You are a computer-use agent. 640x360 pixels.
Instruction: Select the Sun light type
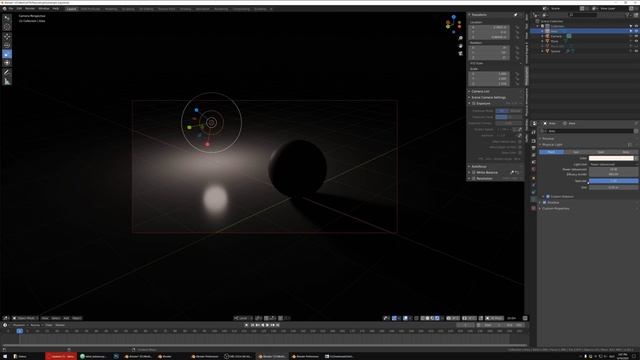pos(576,152)
